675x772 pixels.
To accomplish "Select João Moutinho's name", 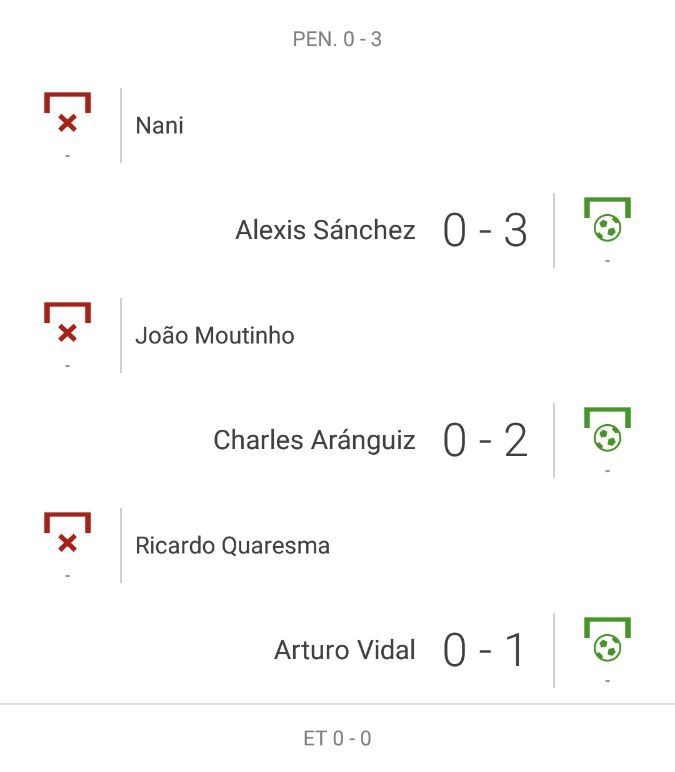I will pyautogui.click(x=215, y=336).
